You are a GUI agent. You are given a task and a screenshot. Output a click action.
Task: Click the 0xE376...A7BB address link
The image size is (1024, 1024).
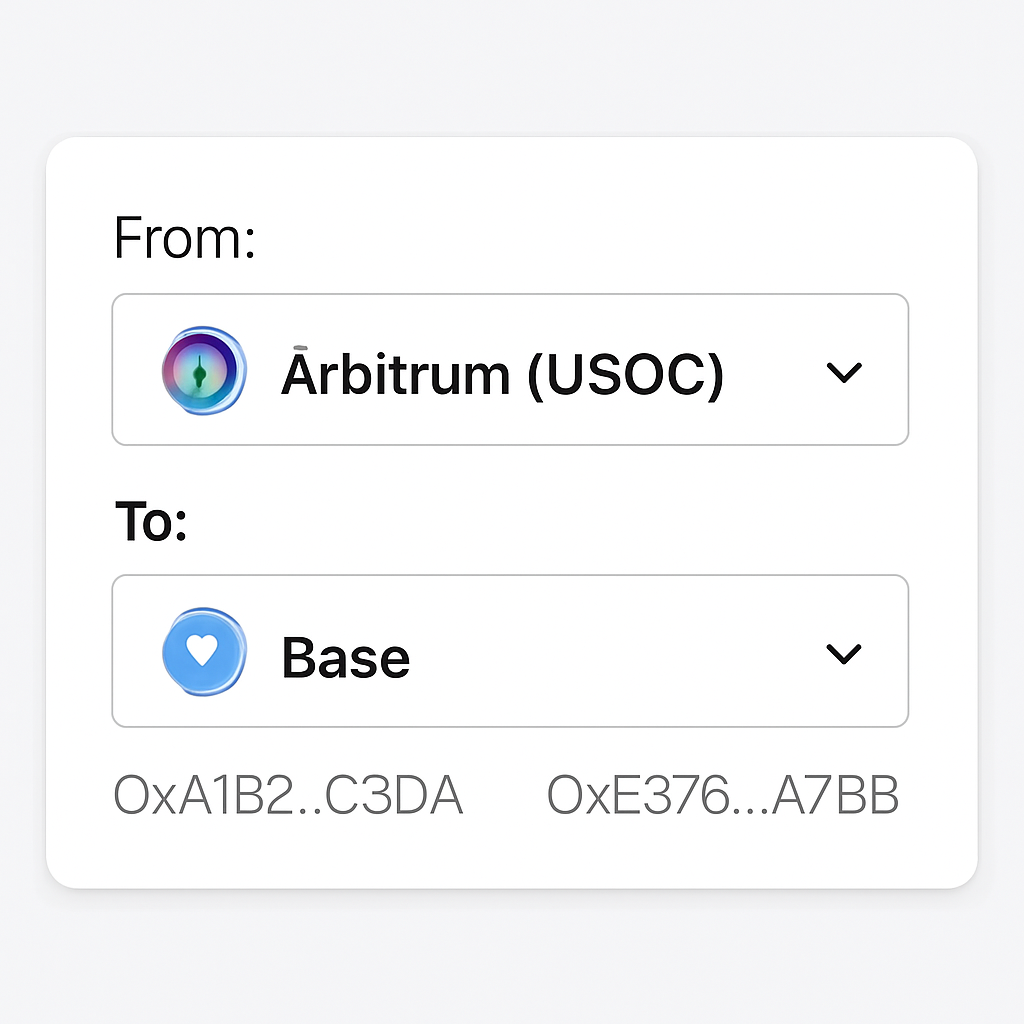pyautogui.click(x=722, y=796)
